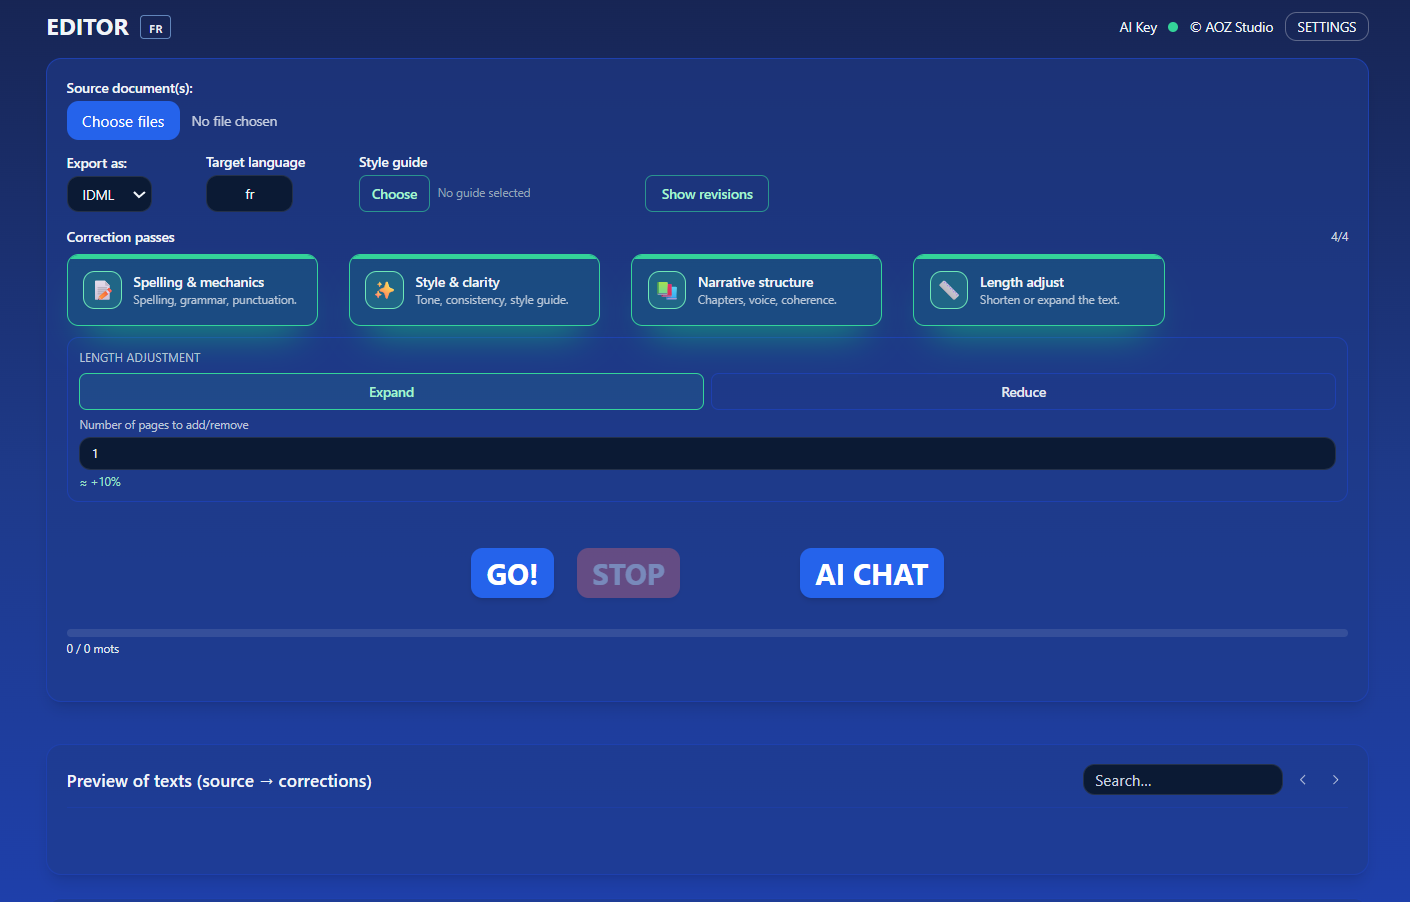Click the green AI Key status dot
Image resolution: width=1410 pixels, height=902 pixels.
1173,27
